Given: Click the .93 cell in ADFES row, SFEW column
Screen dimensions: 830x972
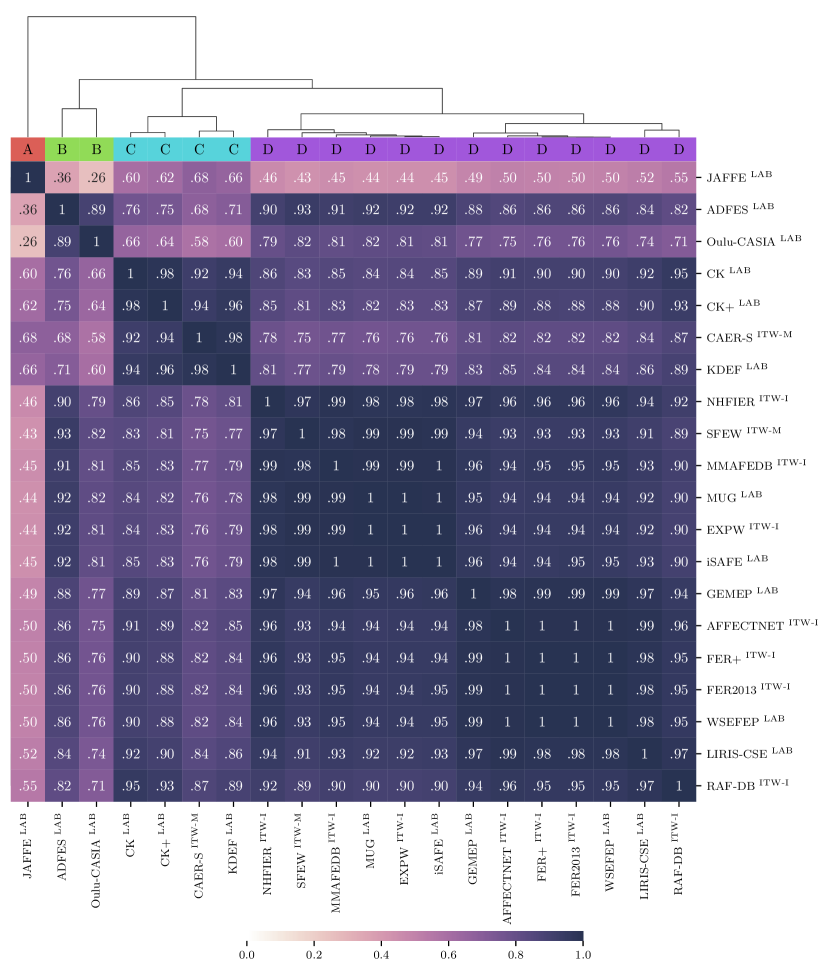Looking at the screenshot, I should click(x=302, y=210).
